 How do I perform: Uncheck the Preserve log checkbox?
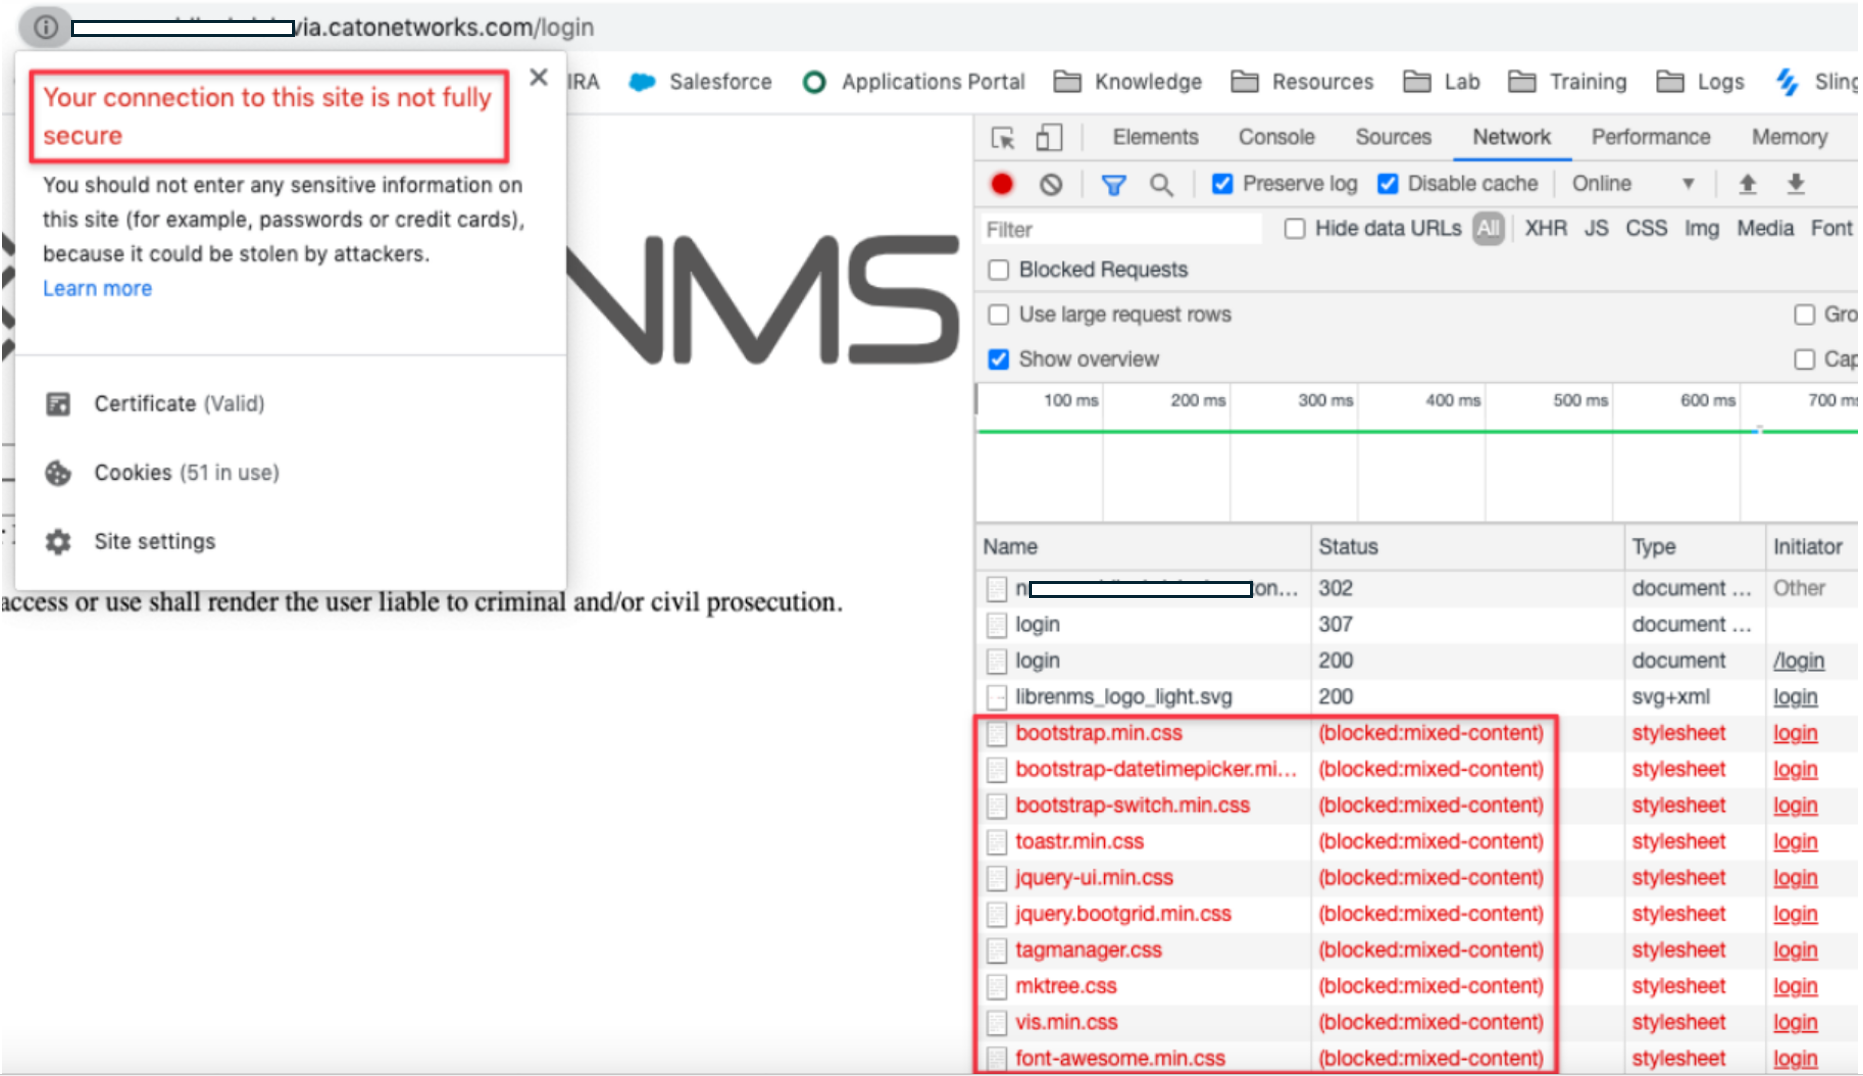coord(1222,184)
